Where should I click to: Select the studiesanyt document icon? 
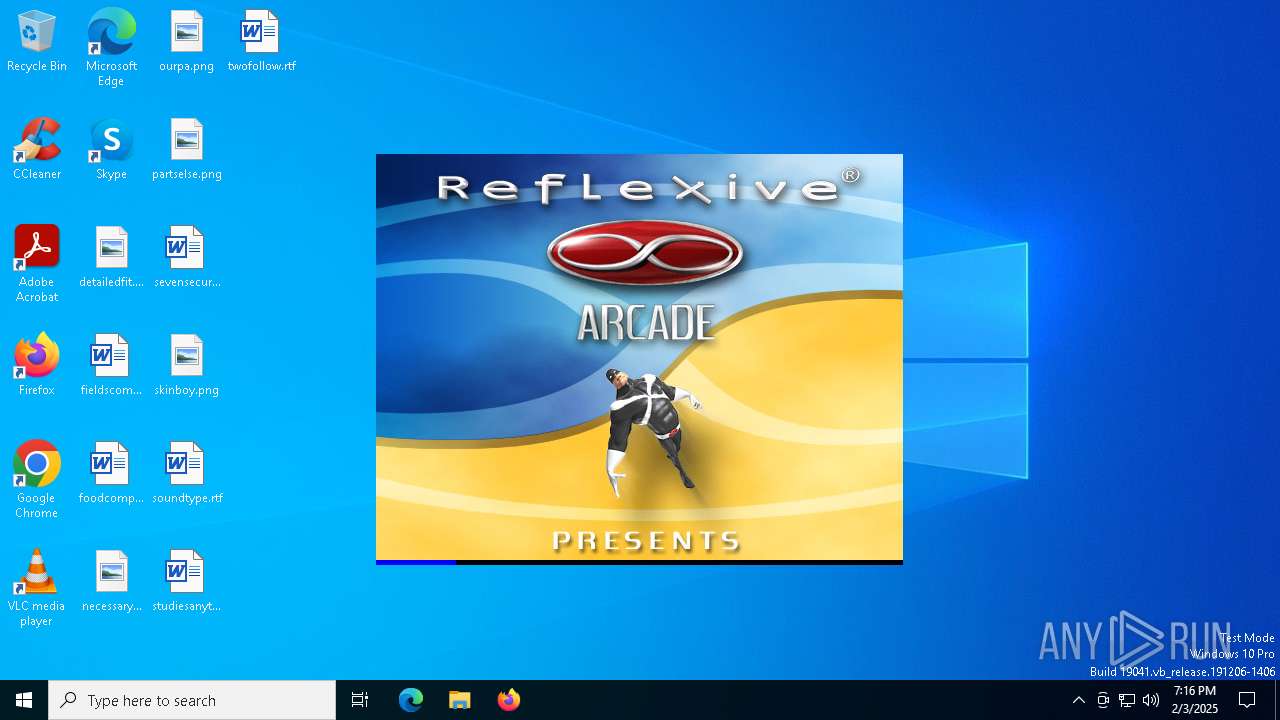[x=187, y=582]
